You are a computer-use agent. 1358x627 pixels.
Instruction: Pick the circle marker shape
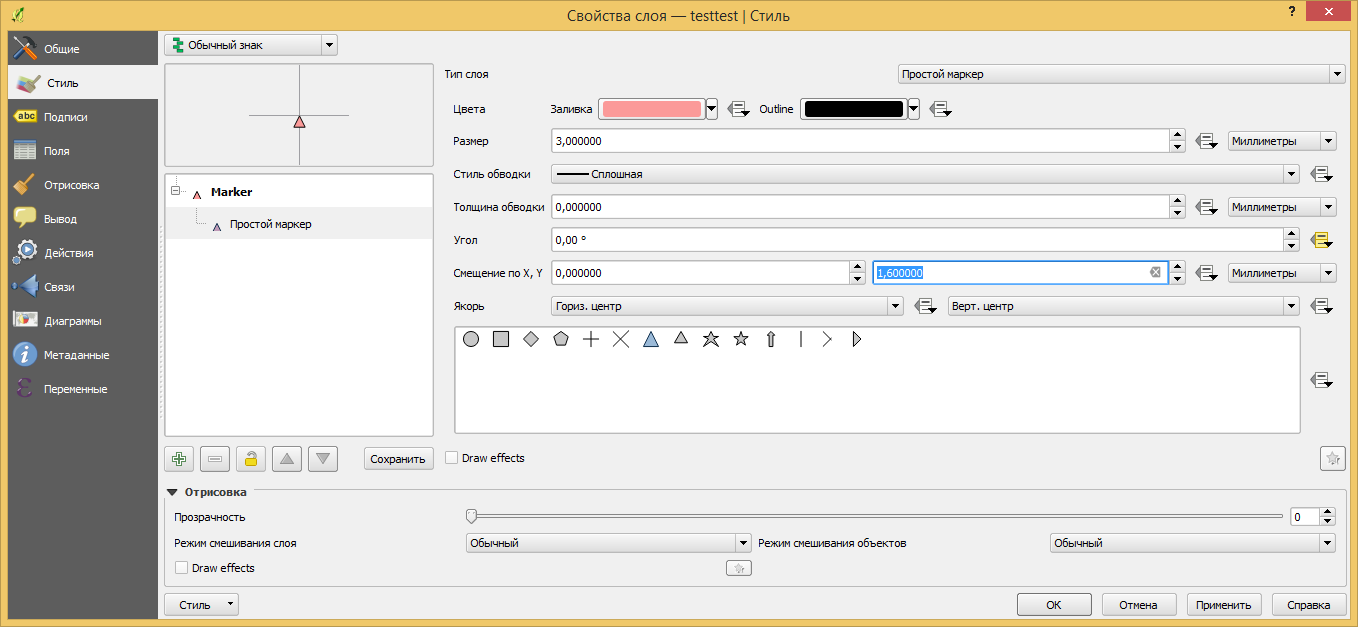coord(471,340)
